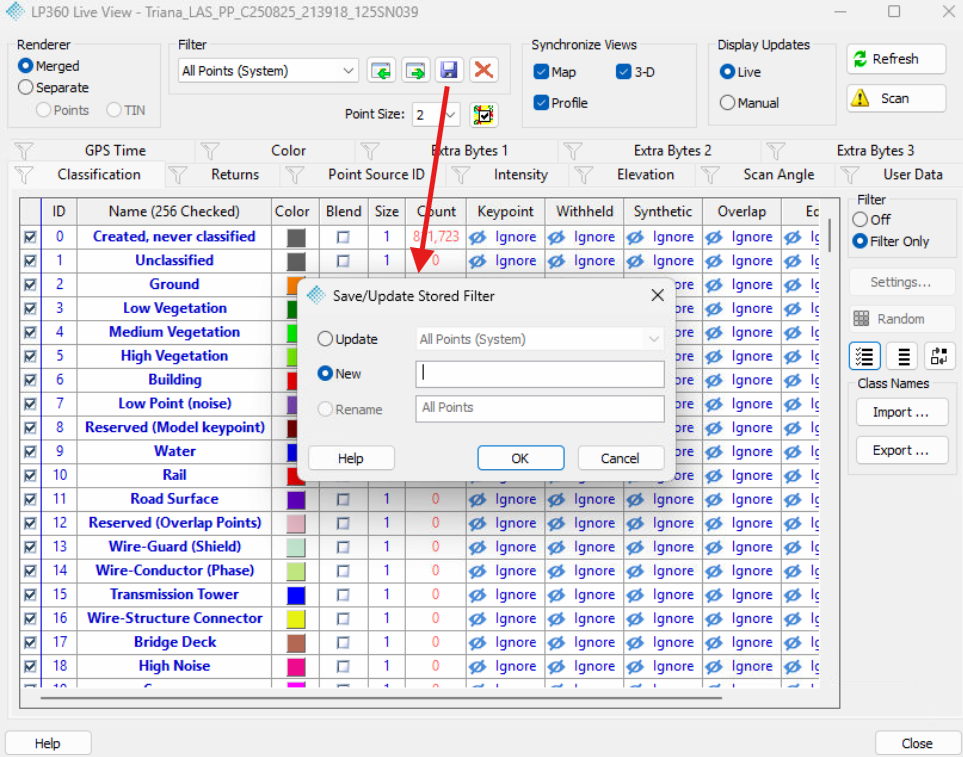Click the New filter name input field

tap(540, 374)
